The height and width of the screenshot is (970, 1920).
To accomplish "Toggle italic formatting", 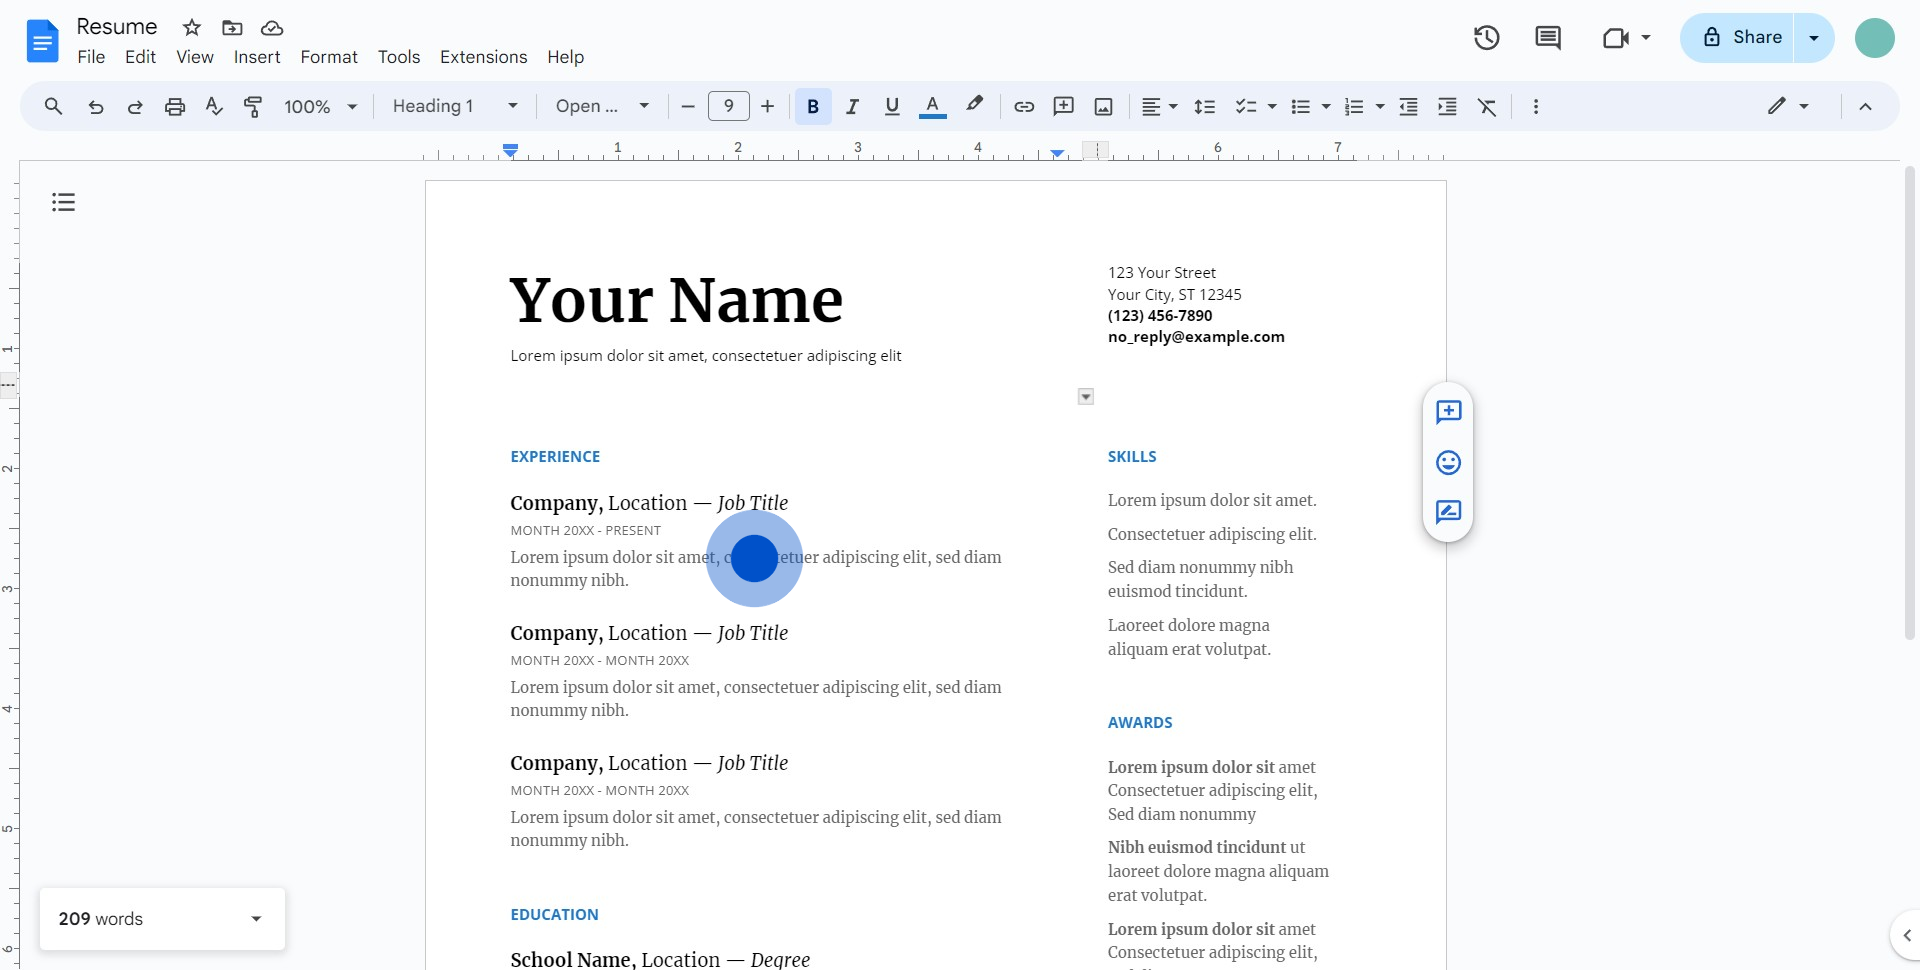I will [x=852, y=106].
